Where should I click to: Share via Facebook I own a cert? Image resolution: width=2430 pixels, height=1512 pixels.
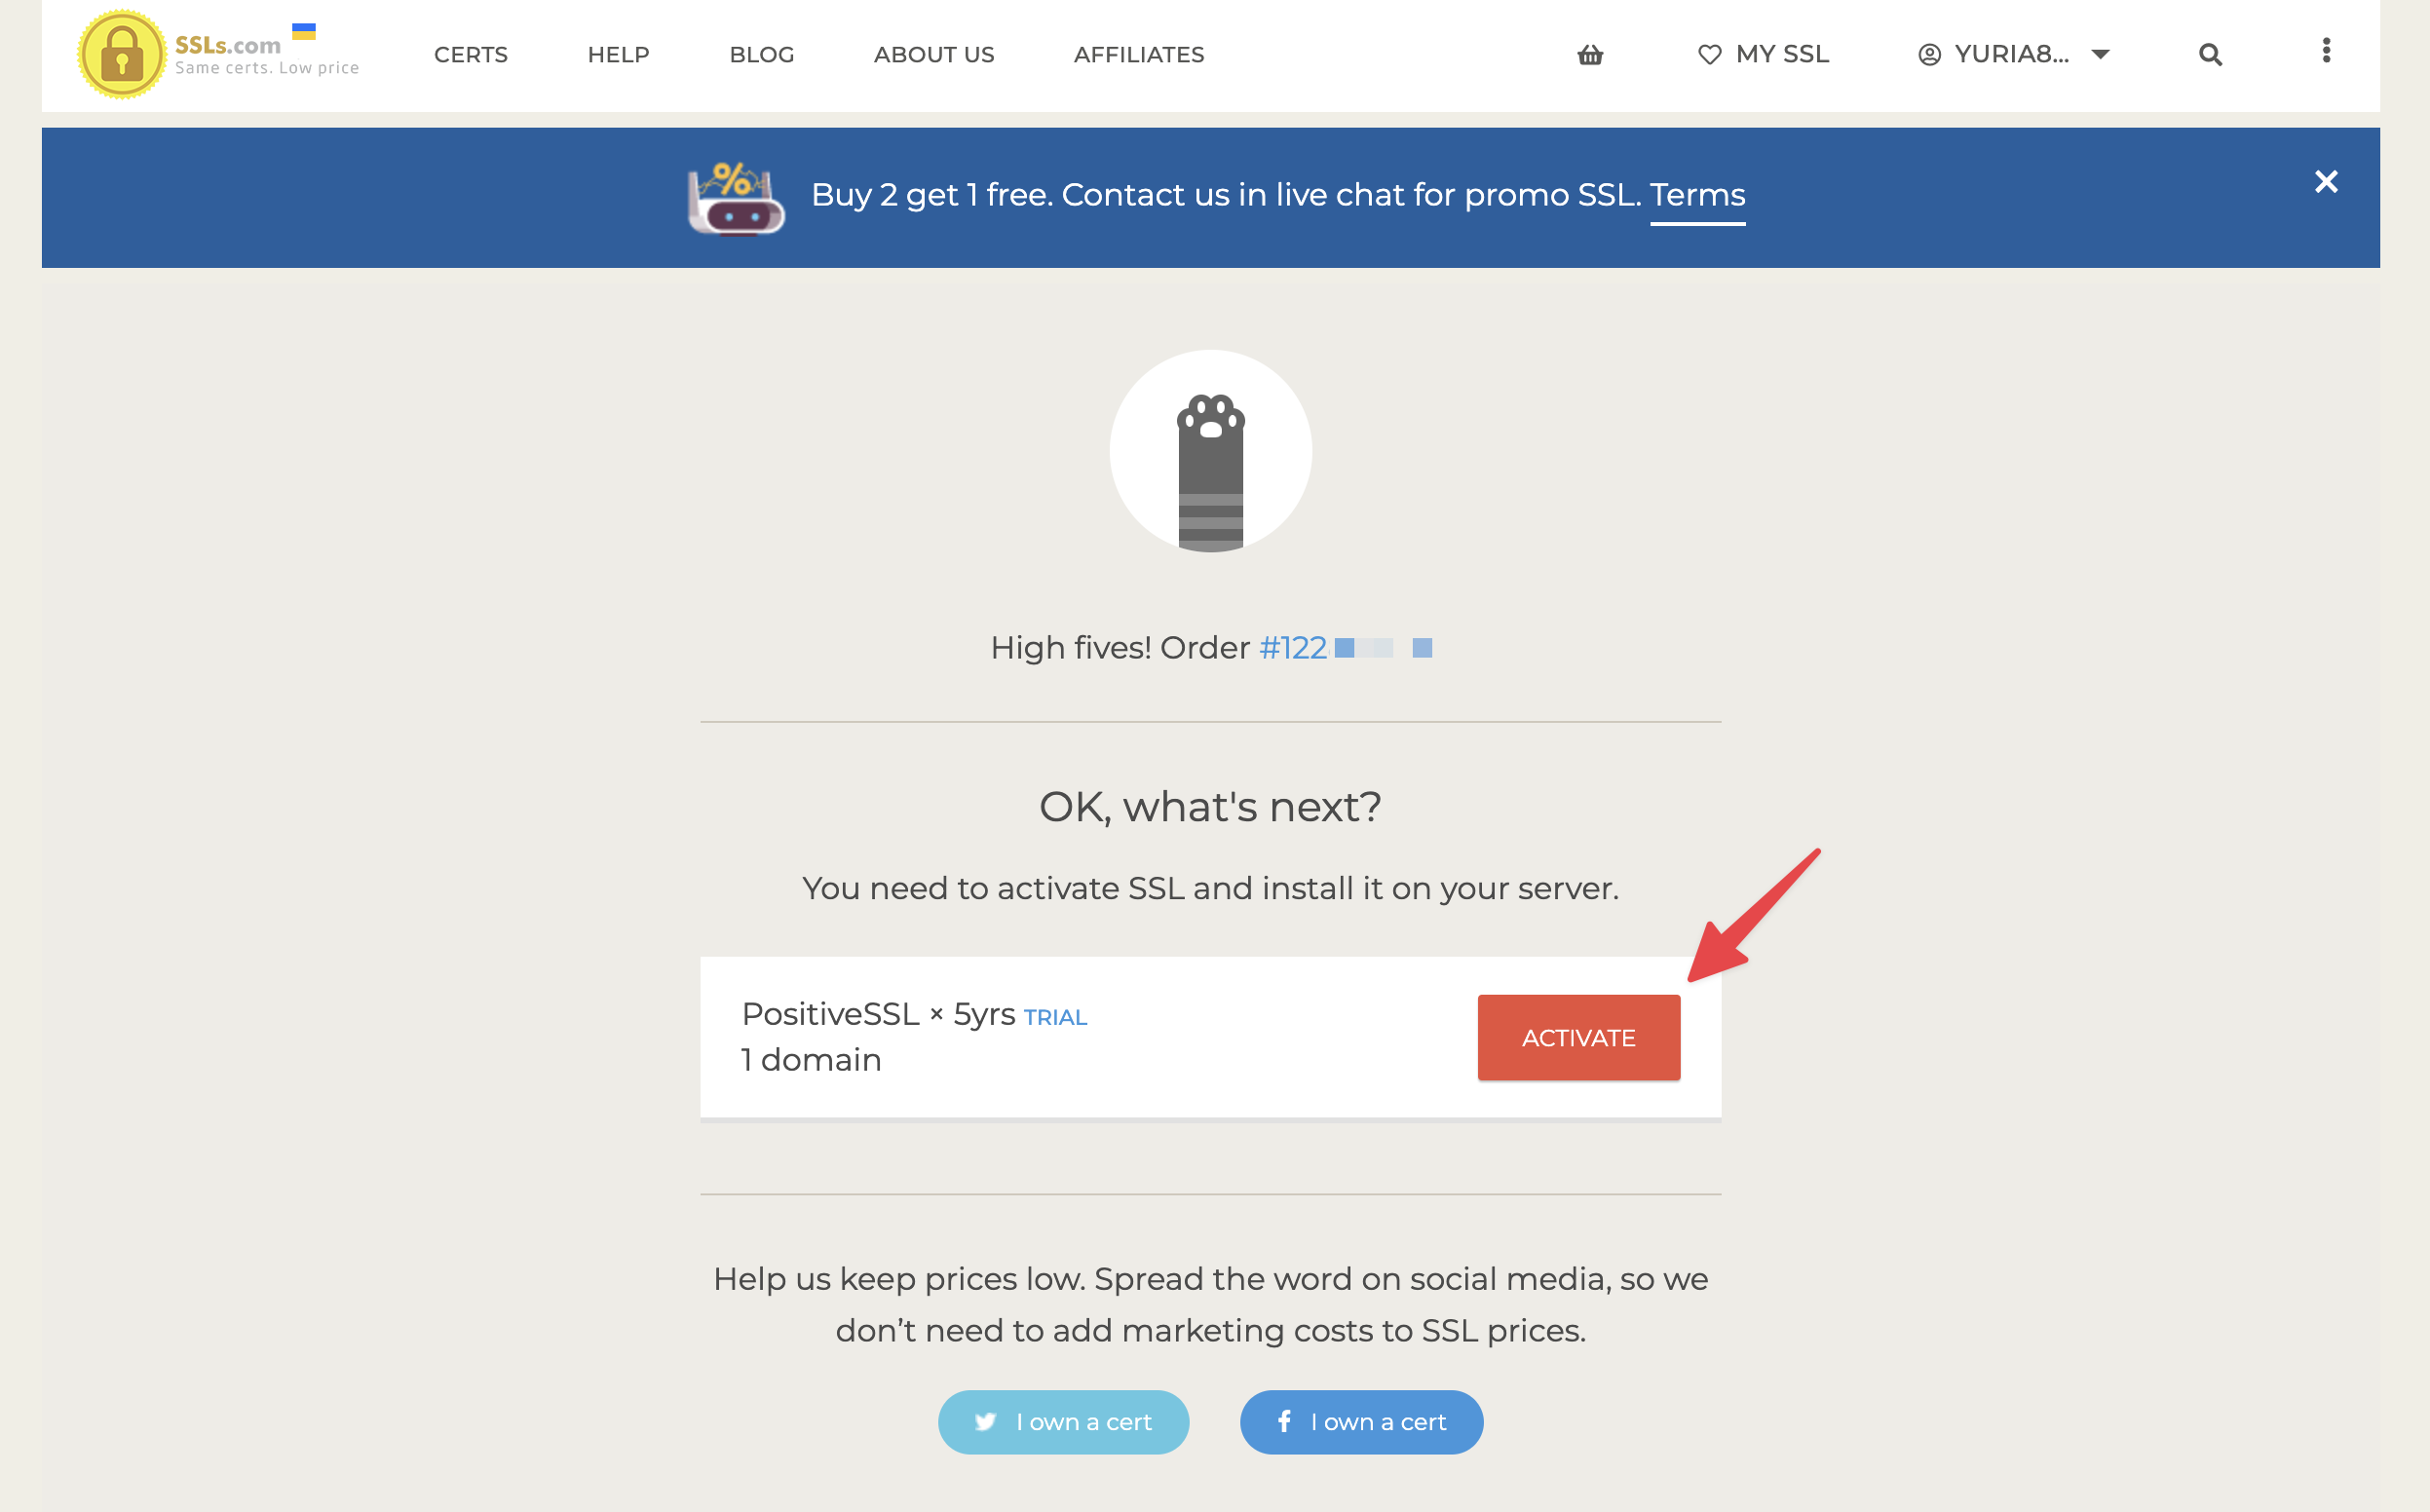pos(1362,1422)
